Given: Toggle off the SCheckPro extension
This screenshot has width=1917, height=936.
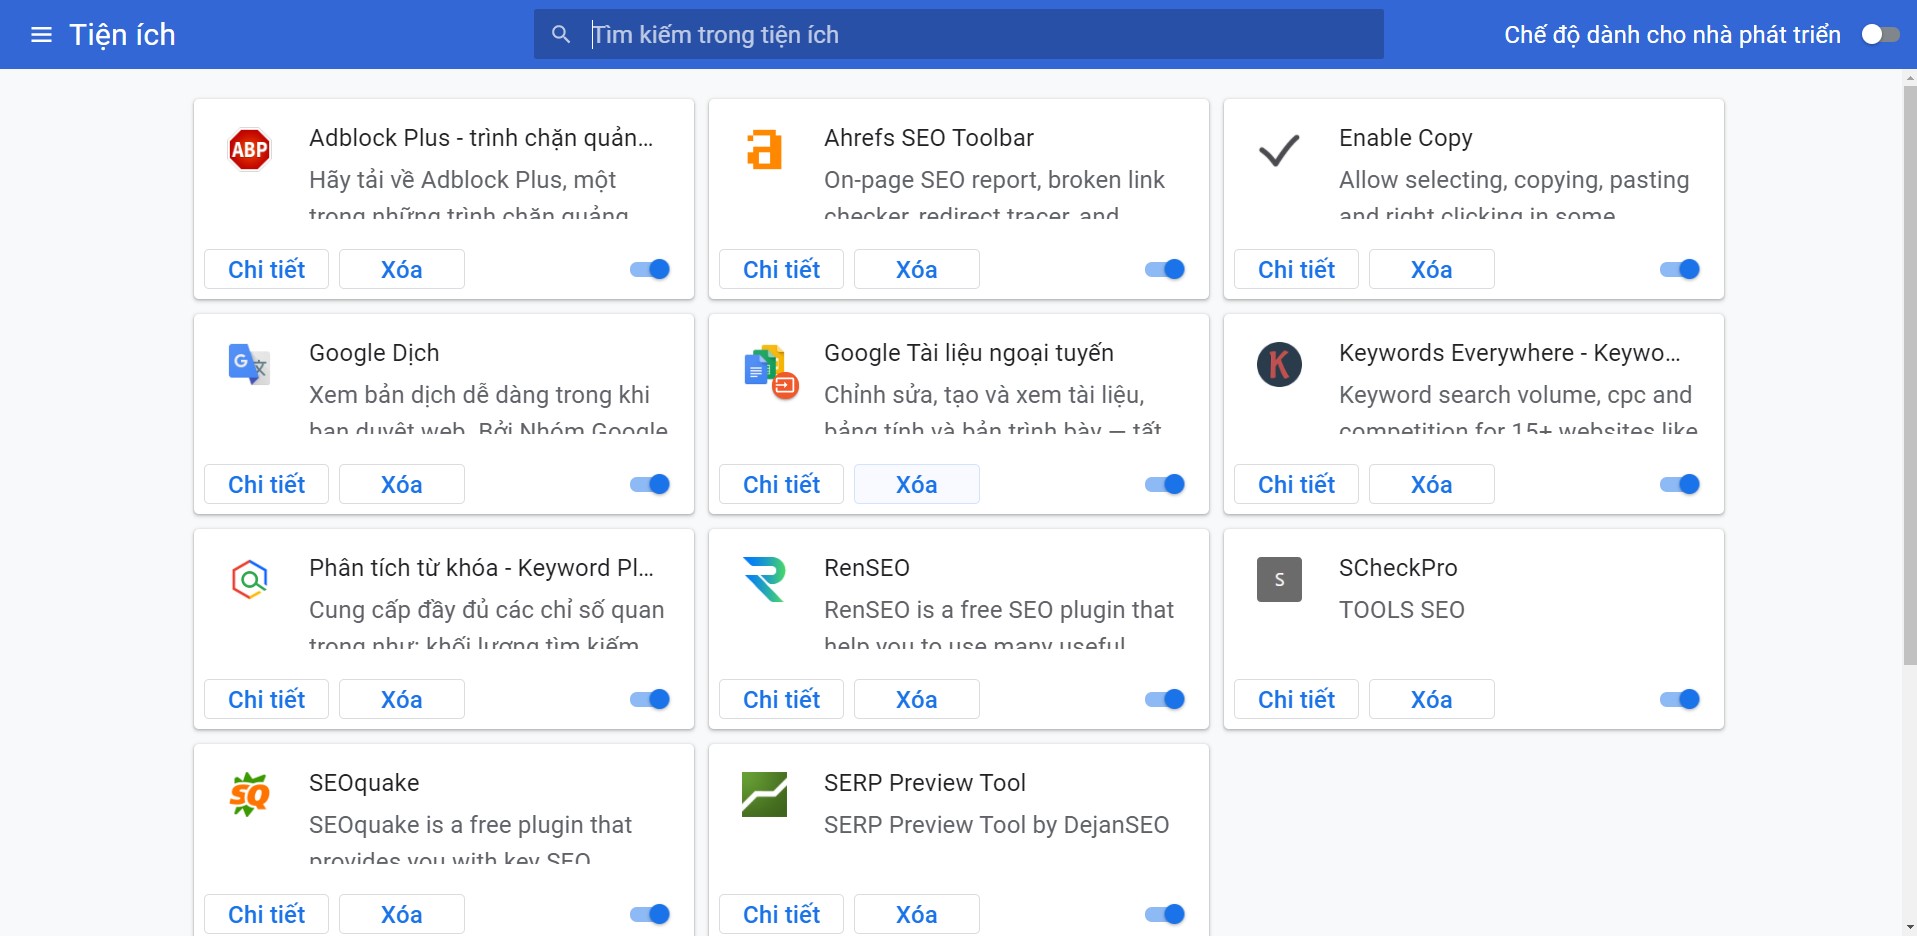Looking at the screenshot, I should tap(1680, 699).
